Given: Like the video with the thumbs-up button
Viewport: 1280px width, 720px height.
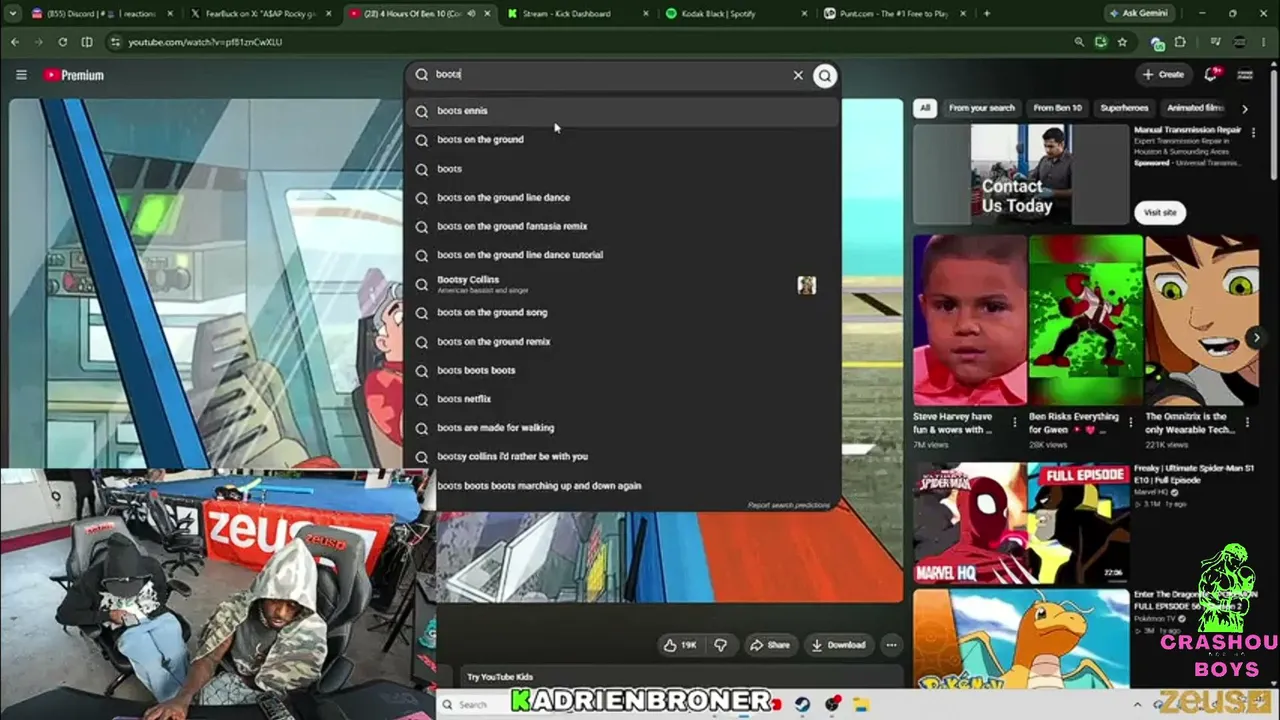Looking at the screenshot, I should click(x=680, y=645).
